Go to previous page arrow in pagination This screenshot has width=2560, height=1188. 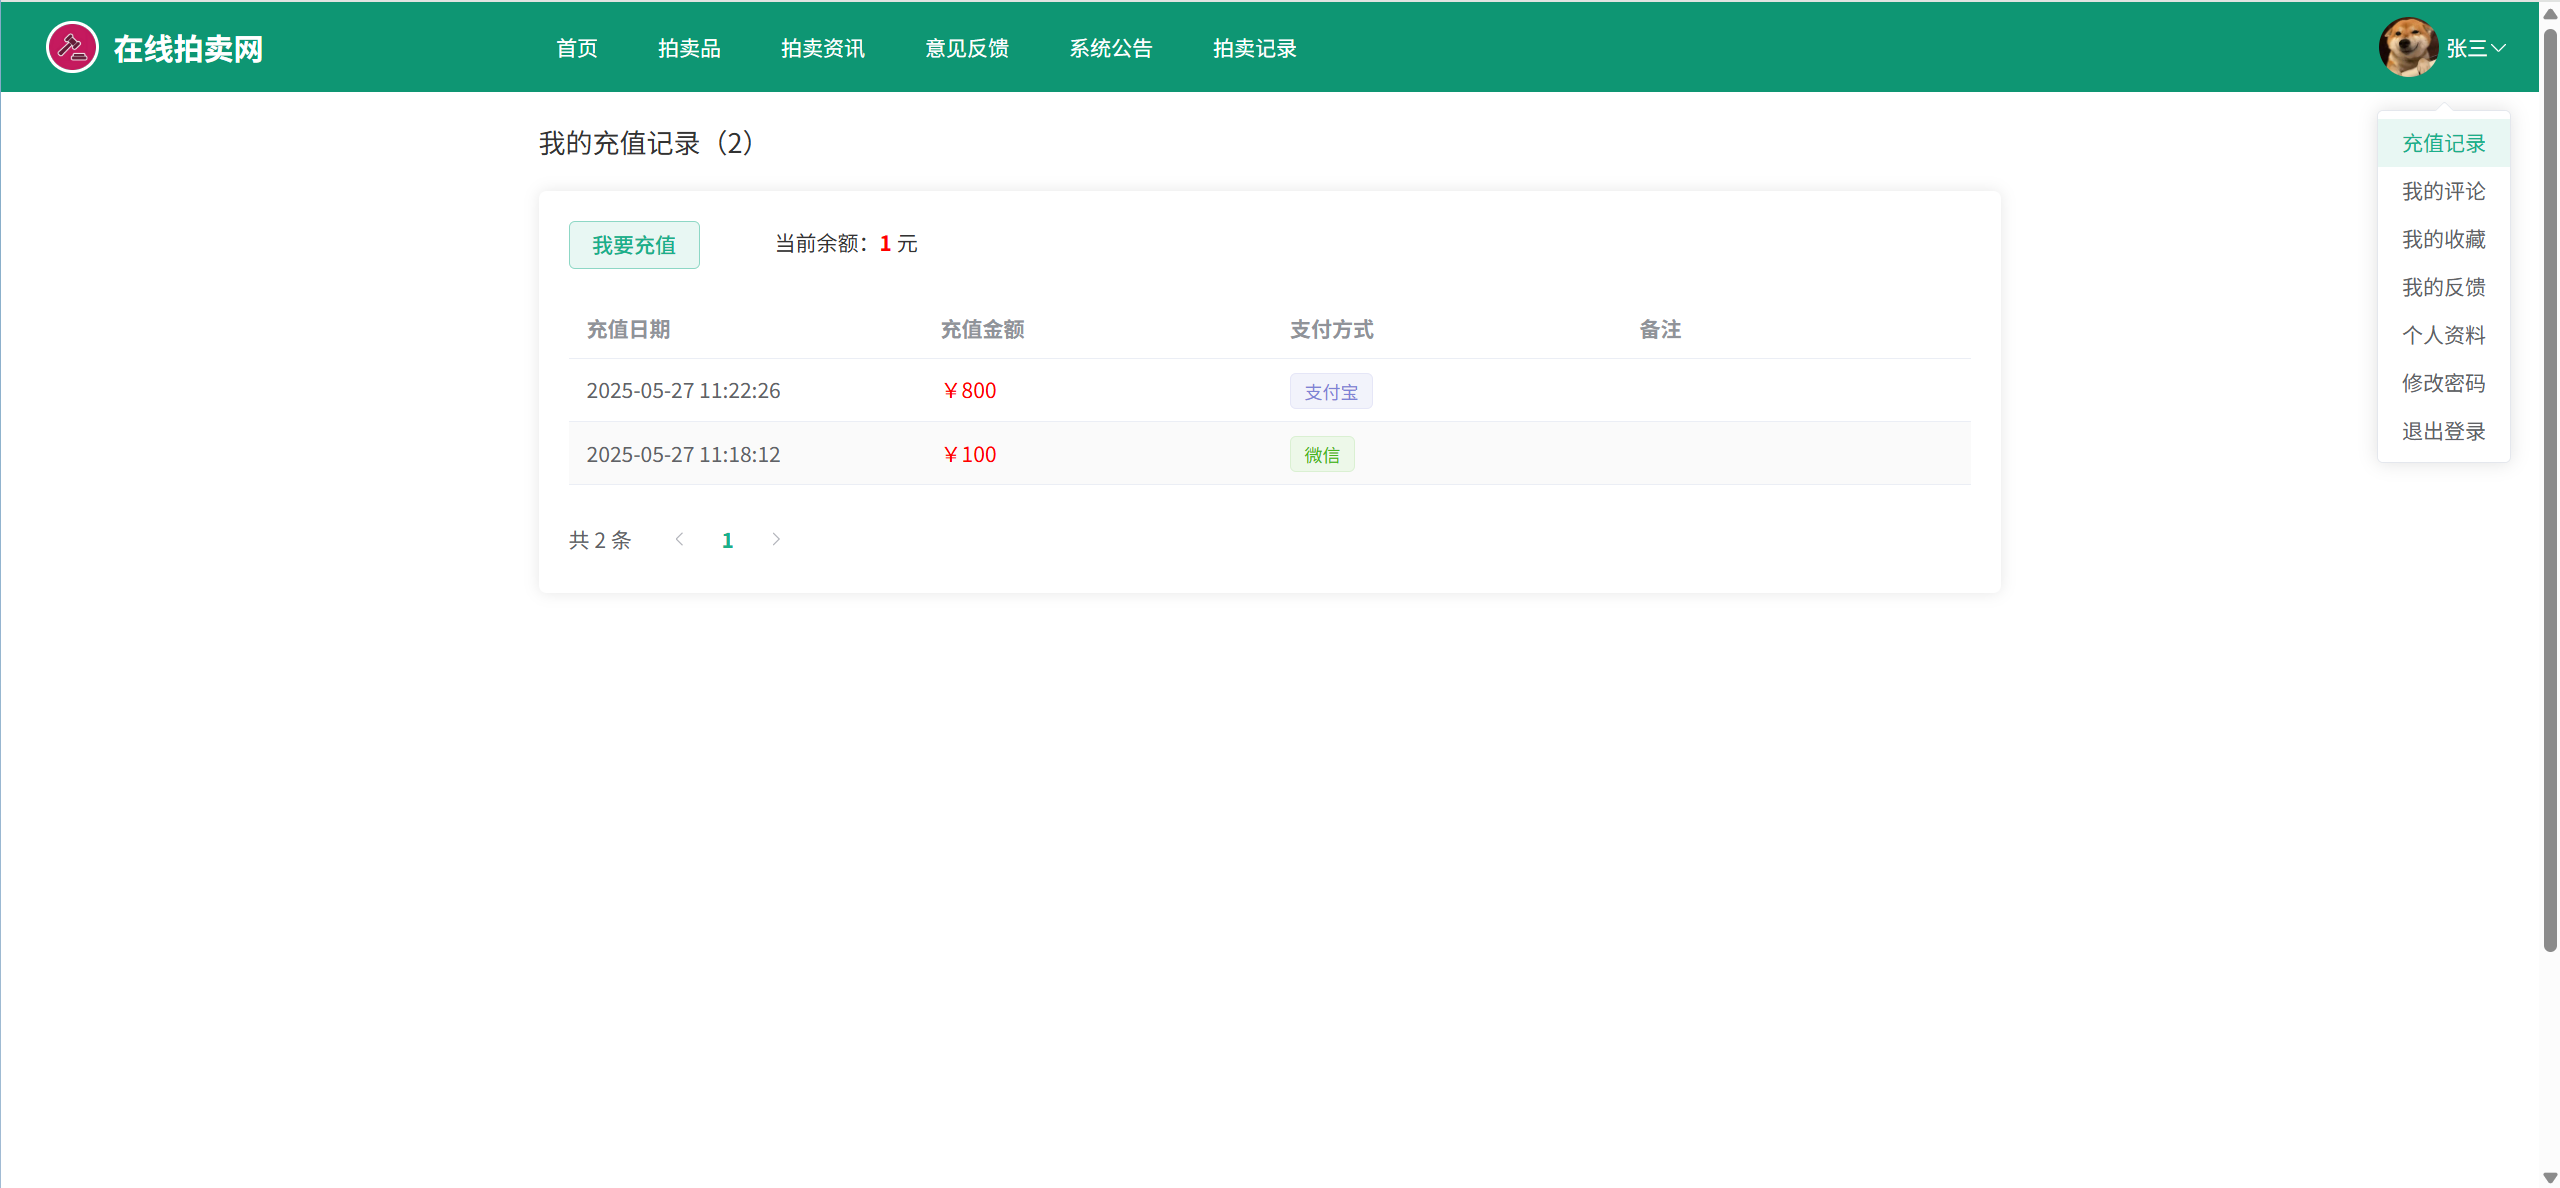tap(680, 540)
